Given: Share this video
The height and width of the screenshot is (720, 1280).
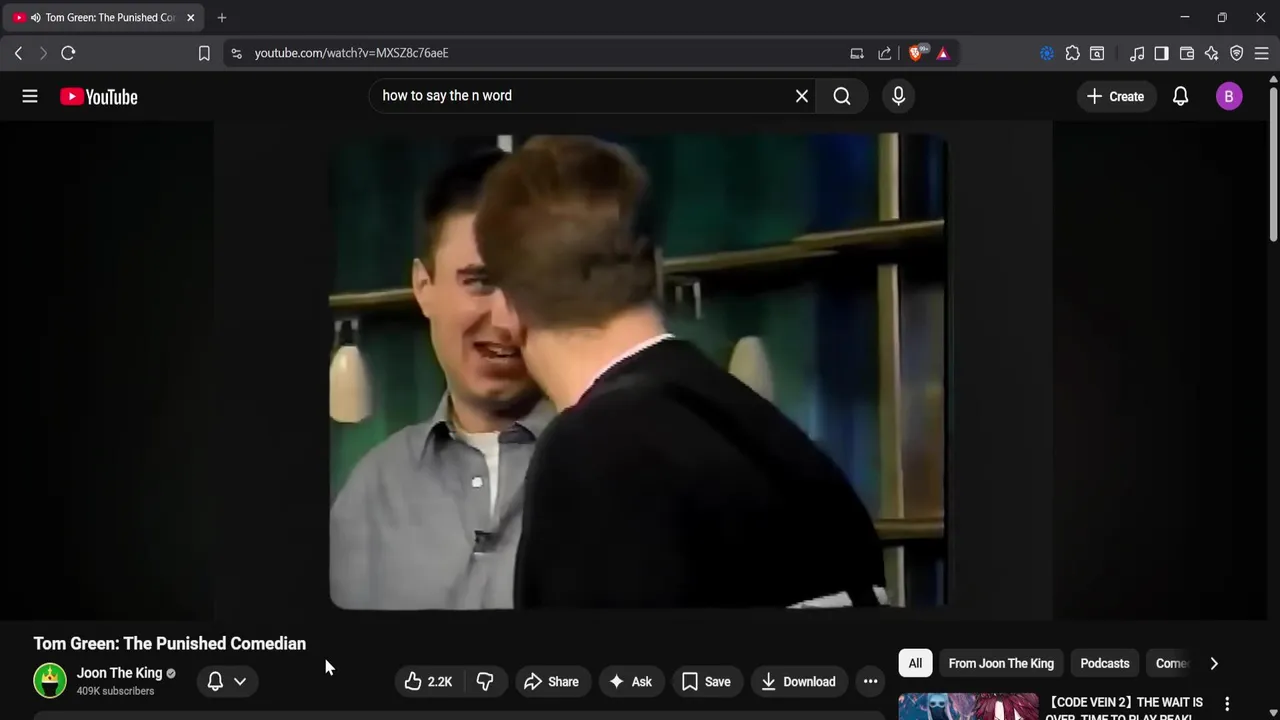Looking at the screenshot, I should pyautogui.click(x=551, y=681).
